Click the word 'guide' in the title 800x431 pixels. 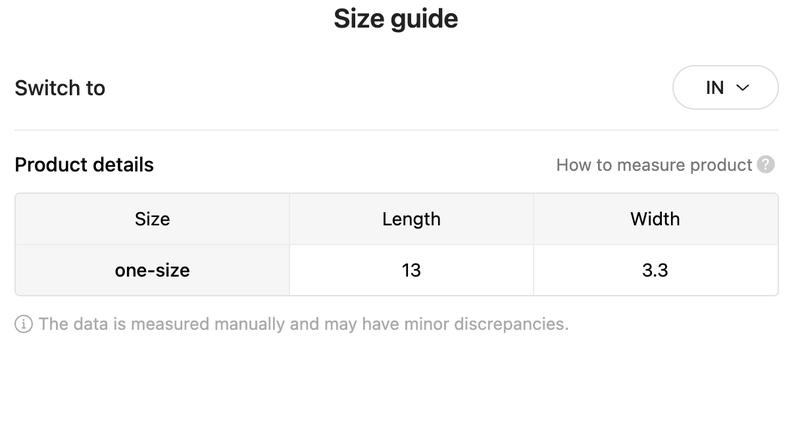[424, 20]
